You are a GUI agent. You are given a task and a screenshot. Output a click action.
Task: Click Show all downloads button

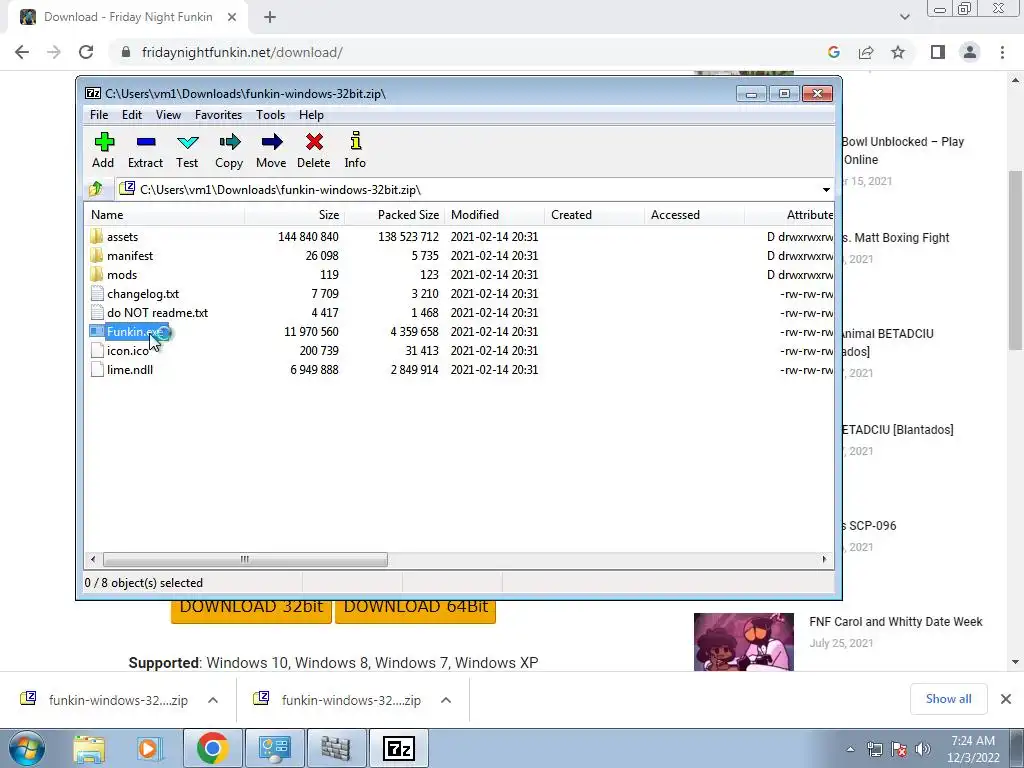(948, 699)
